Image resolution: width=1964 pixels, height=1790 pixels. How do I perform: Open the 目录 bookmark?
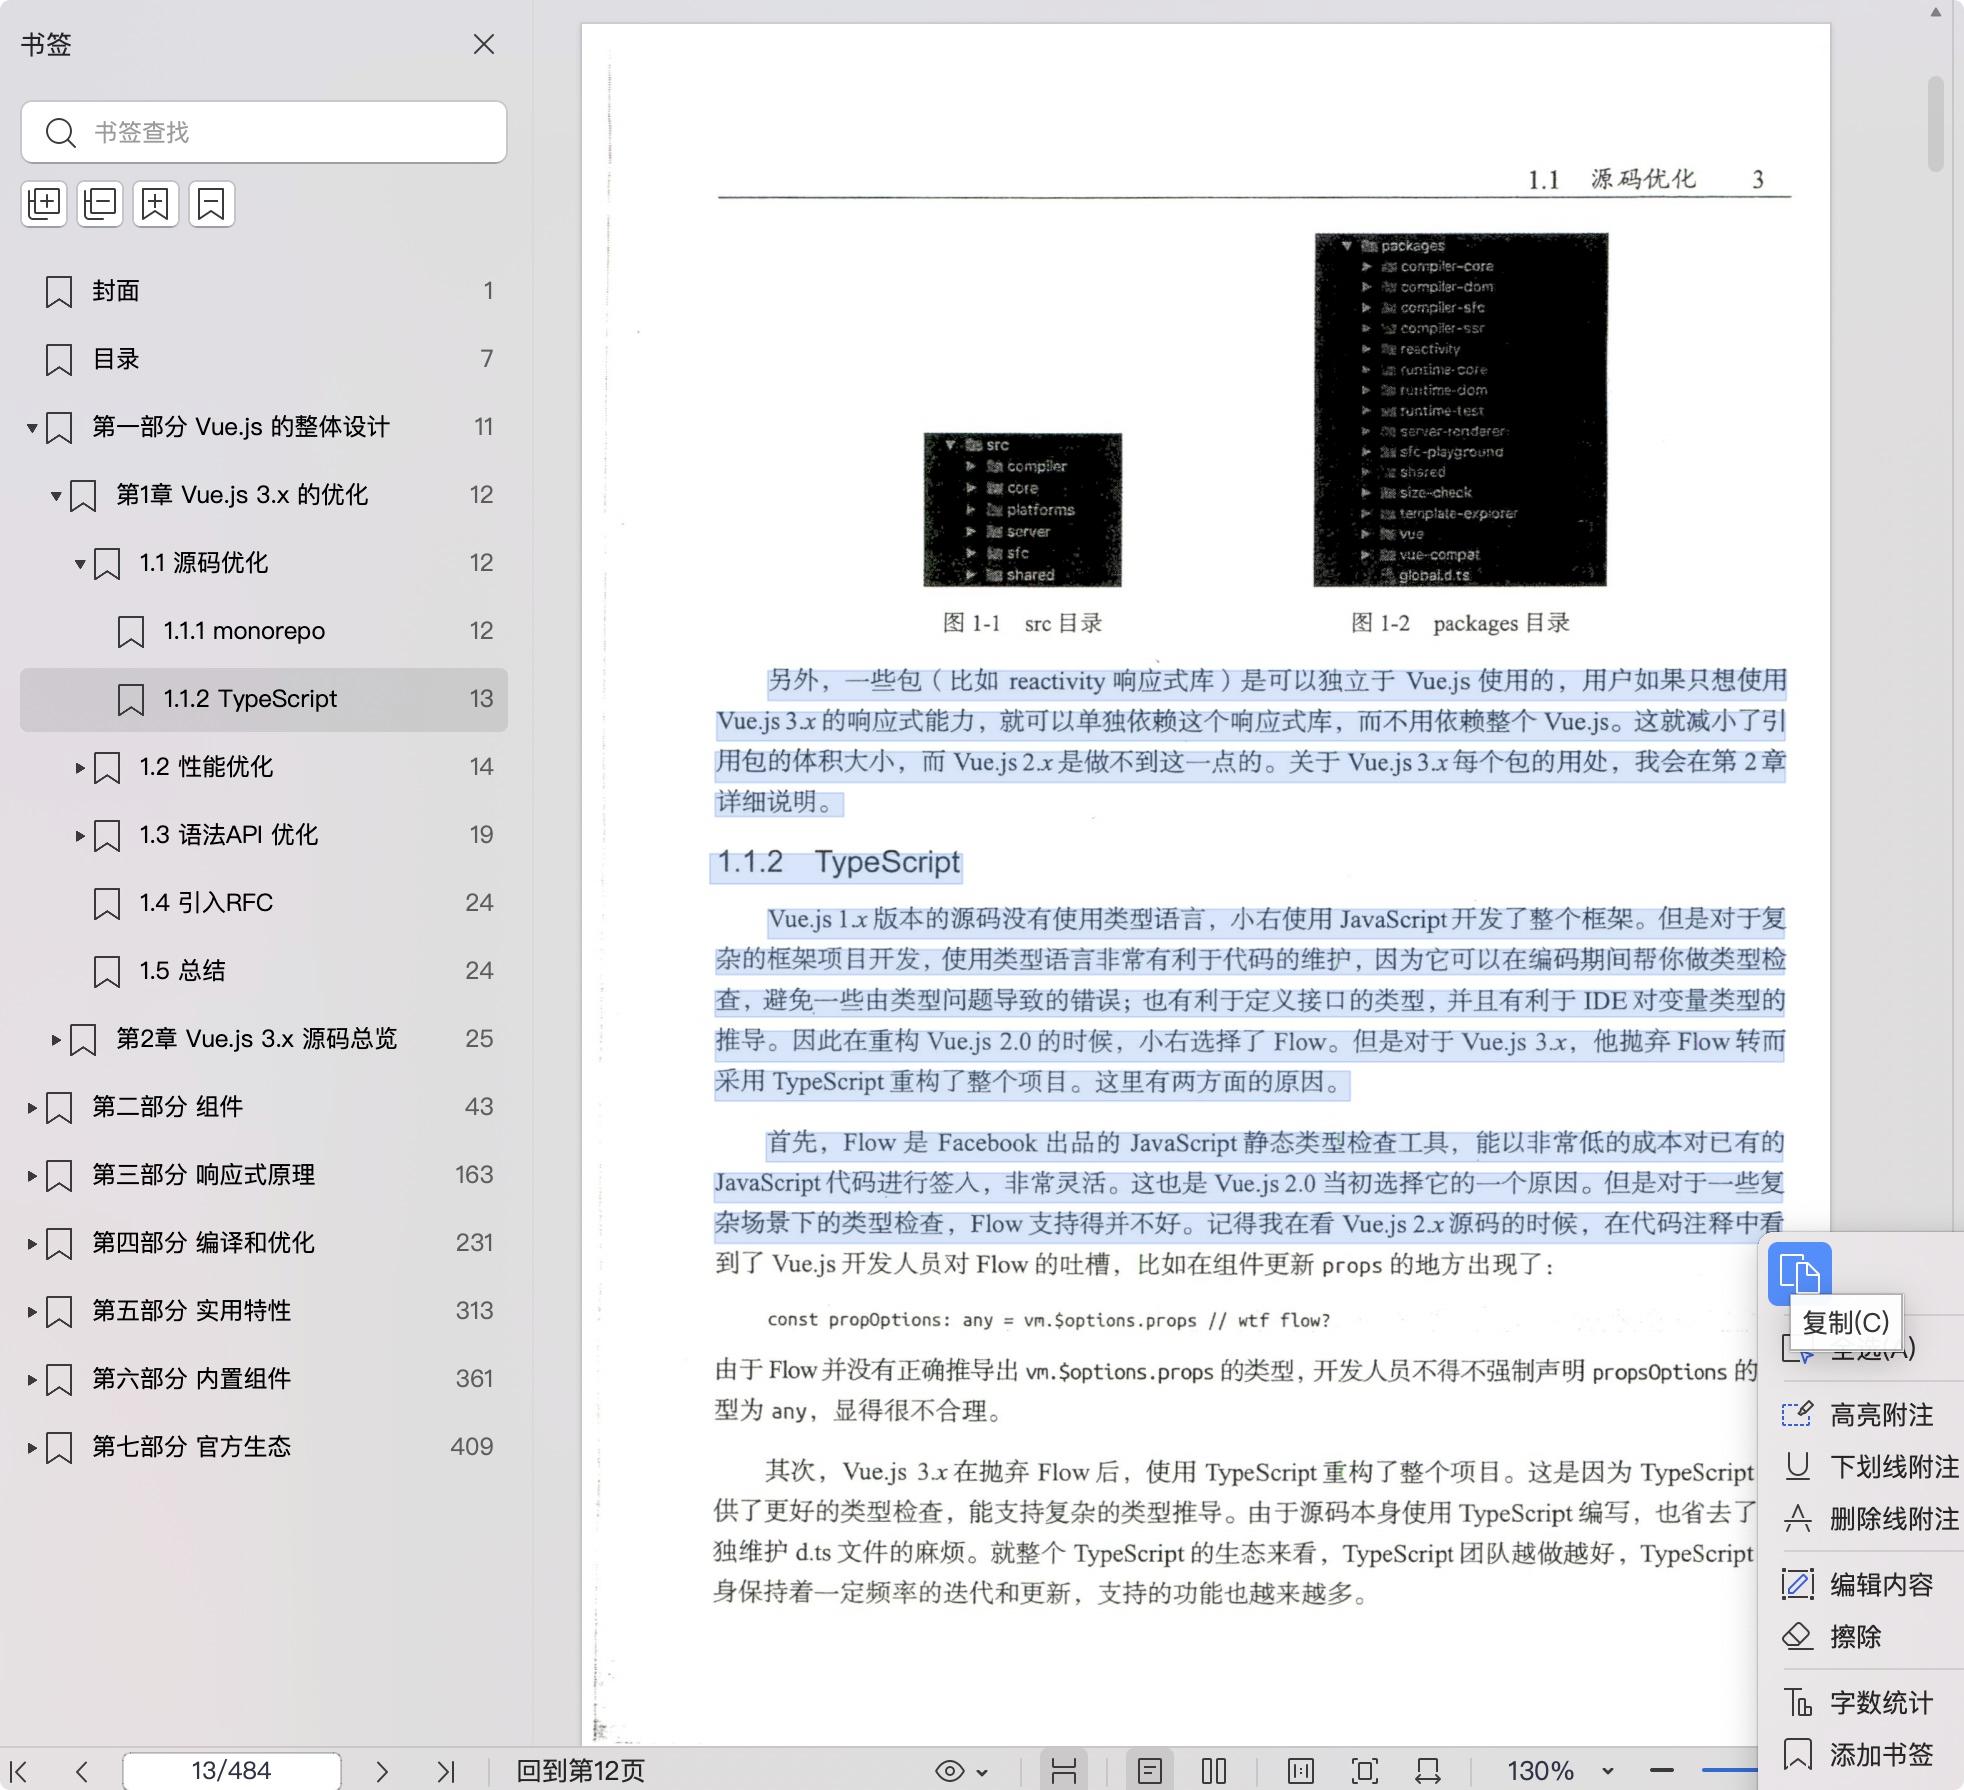tap(264, 359)
